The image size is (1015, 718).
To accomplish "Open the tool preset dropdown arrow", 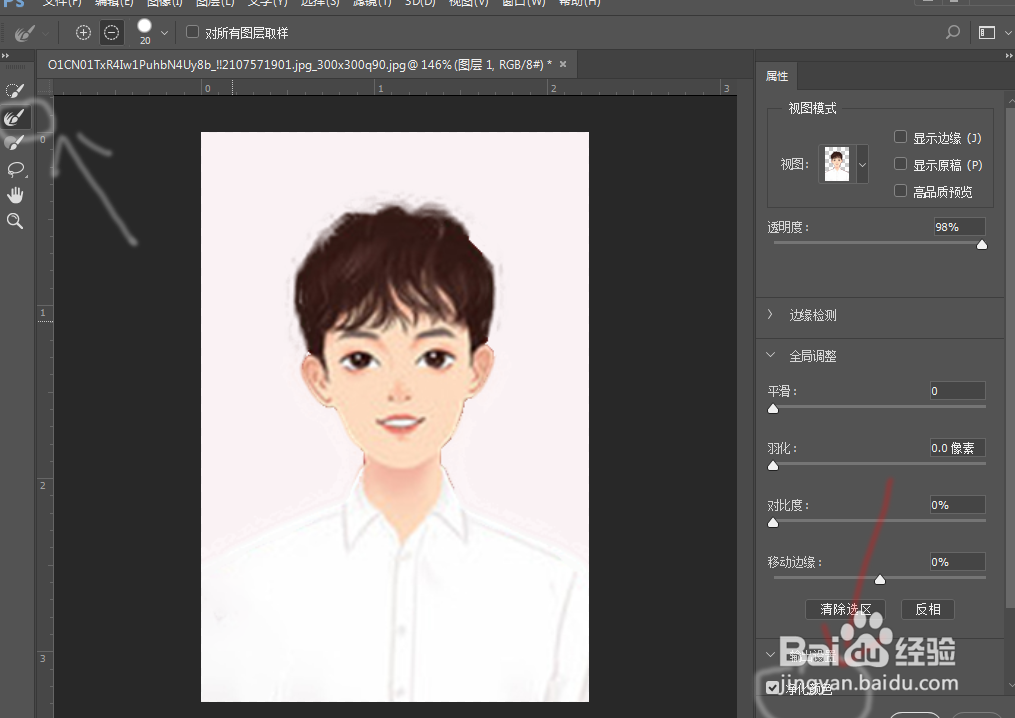I will (45, 32).
